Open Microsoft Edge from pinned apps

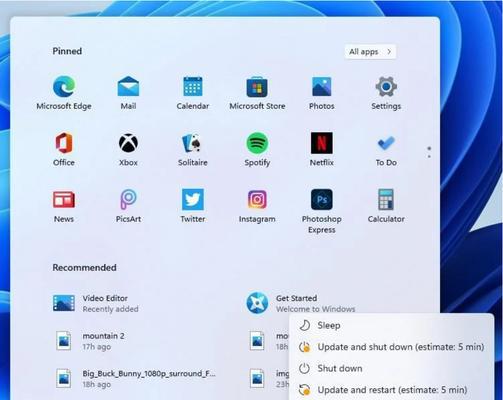coord(64,93)
